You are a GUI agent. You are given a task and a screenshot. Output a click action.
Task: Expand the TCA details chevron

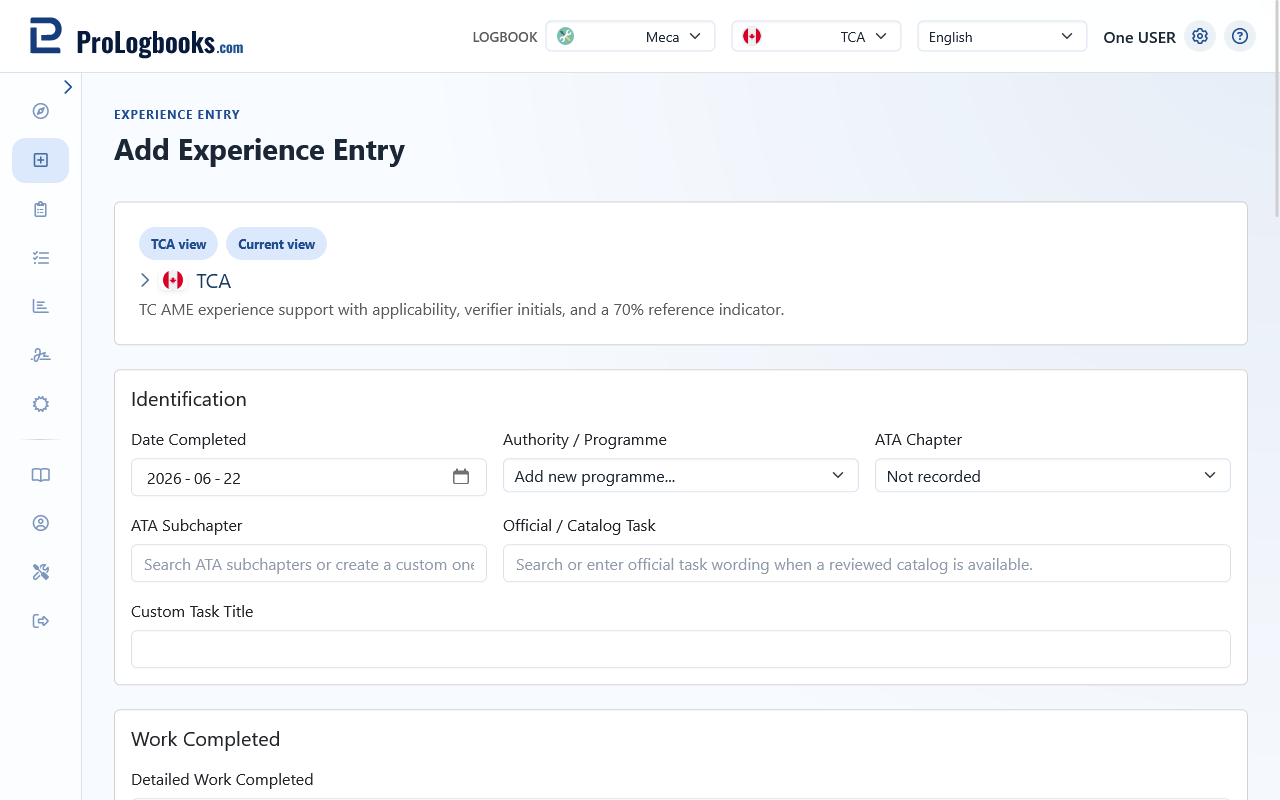[145, 280]
